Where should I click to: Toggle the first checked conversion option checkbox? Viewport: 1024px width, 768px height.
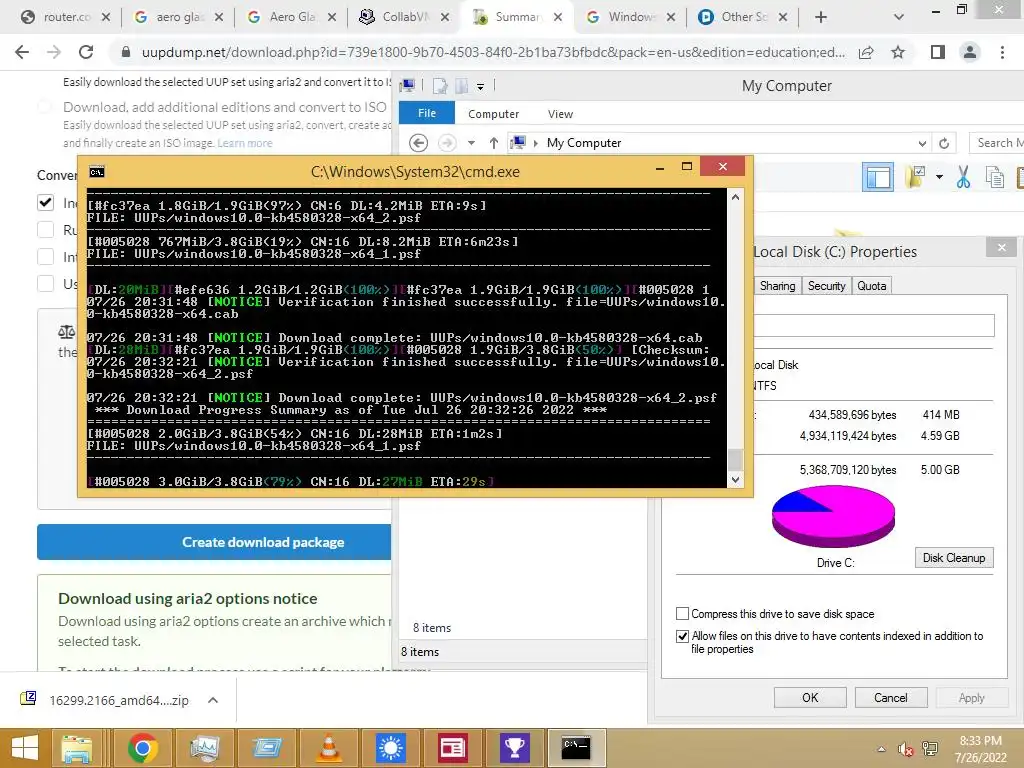coord(46,202)
